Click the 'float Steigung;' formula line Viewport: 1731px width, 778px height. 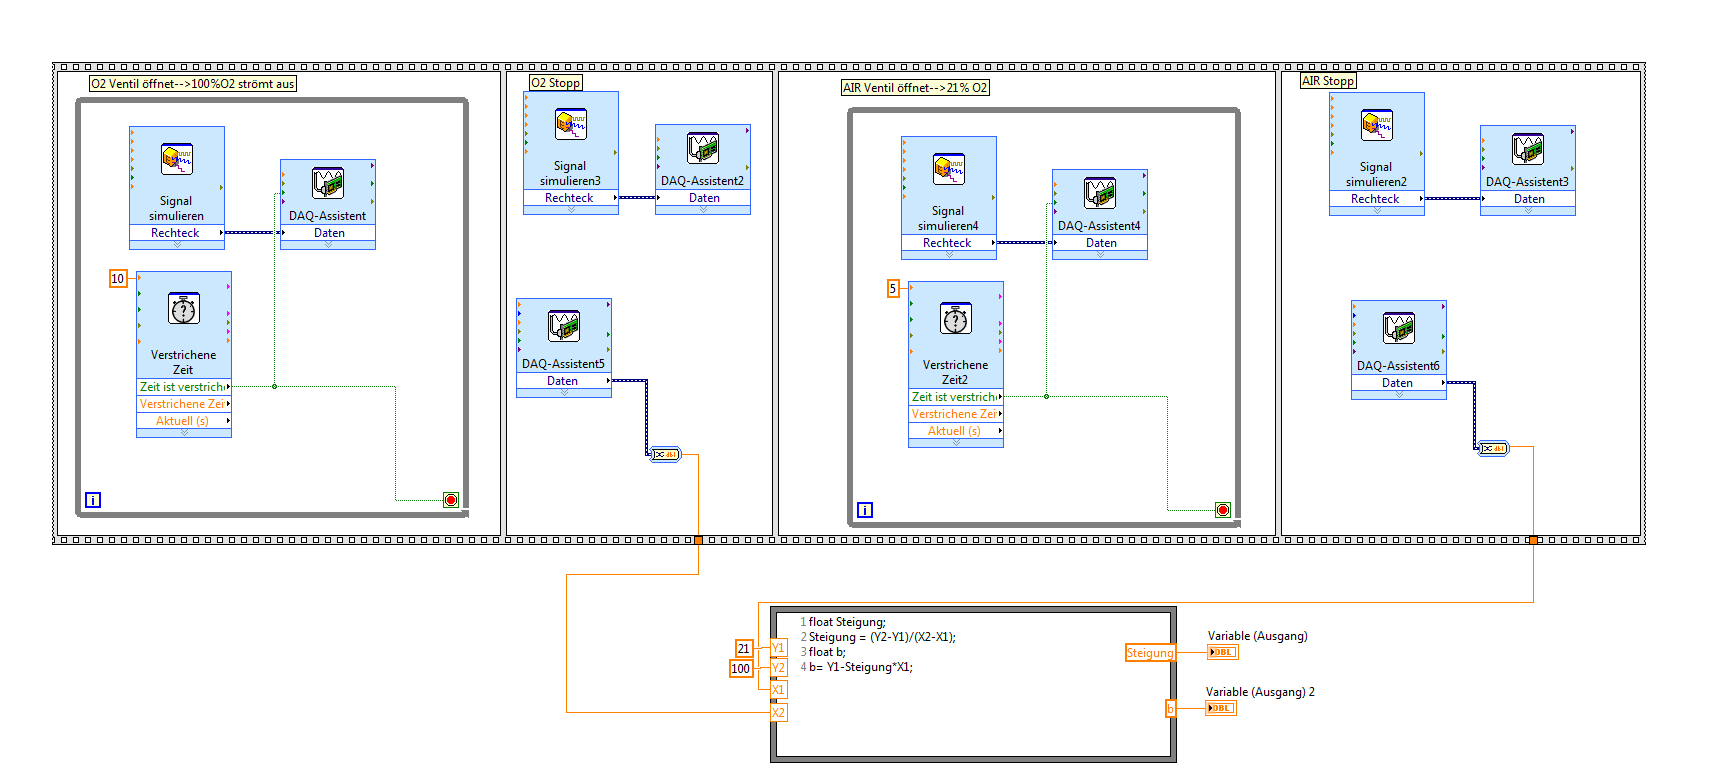(847, 622)
